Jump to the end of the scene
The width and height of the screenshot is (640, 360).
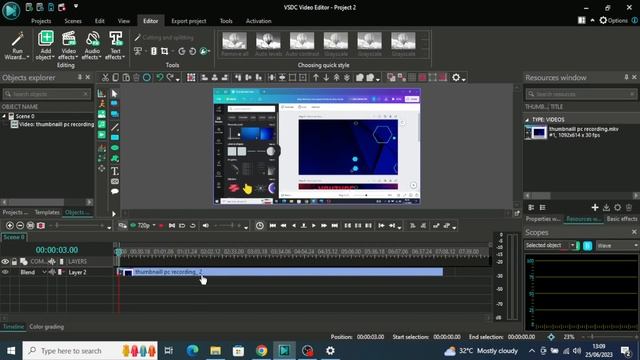point(334,226)
